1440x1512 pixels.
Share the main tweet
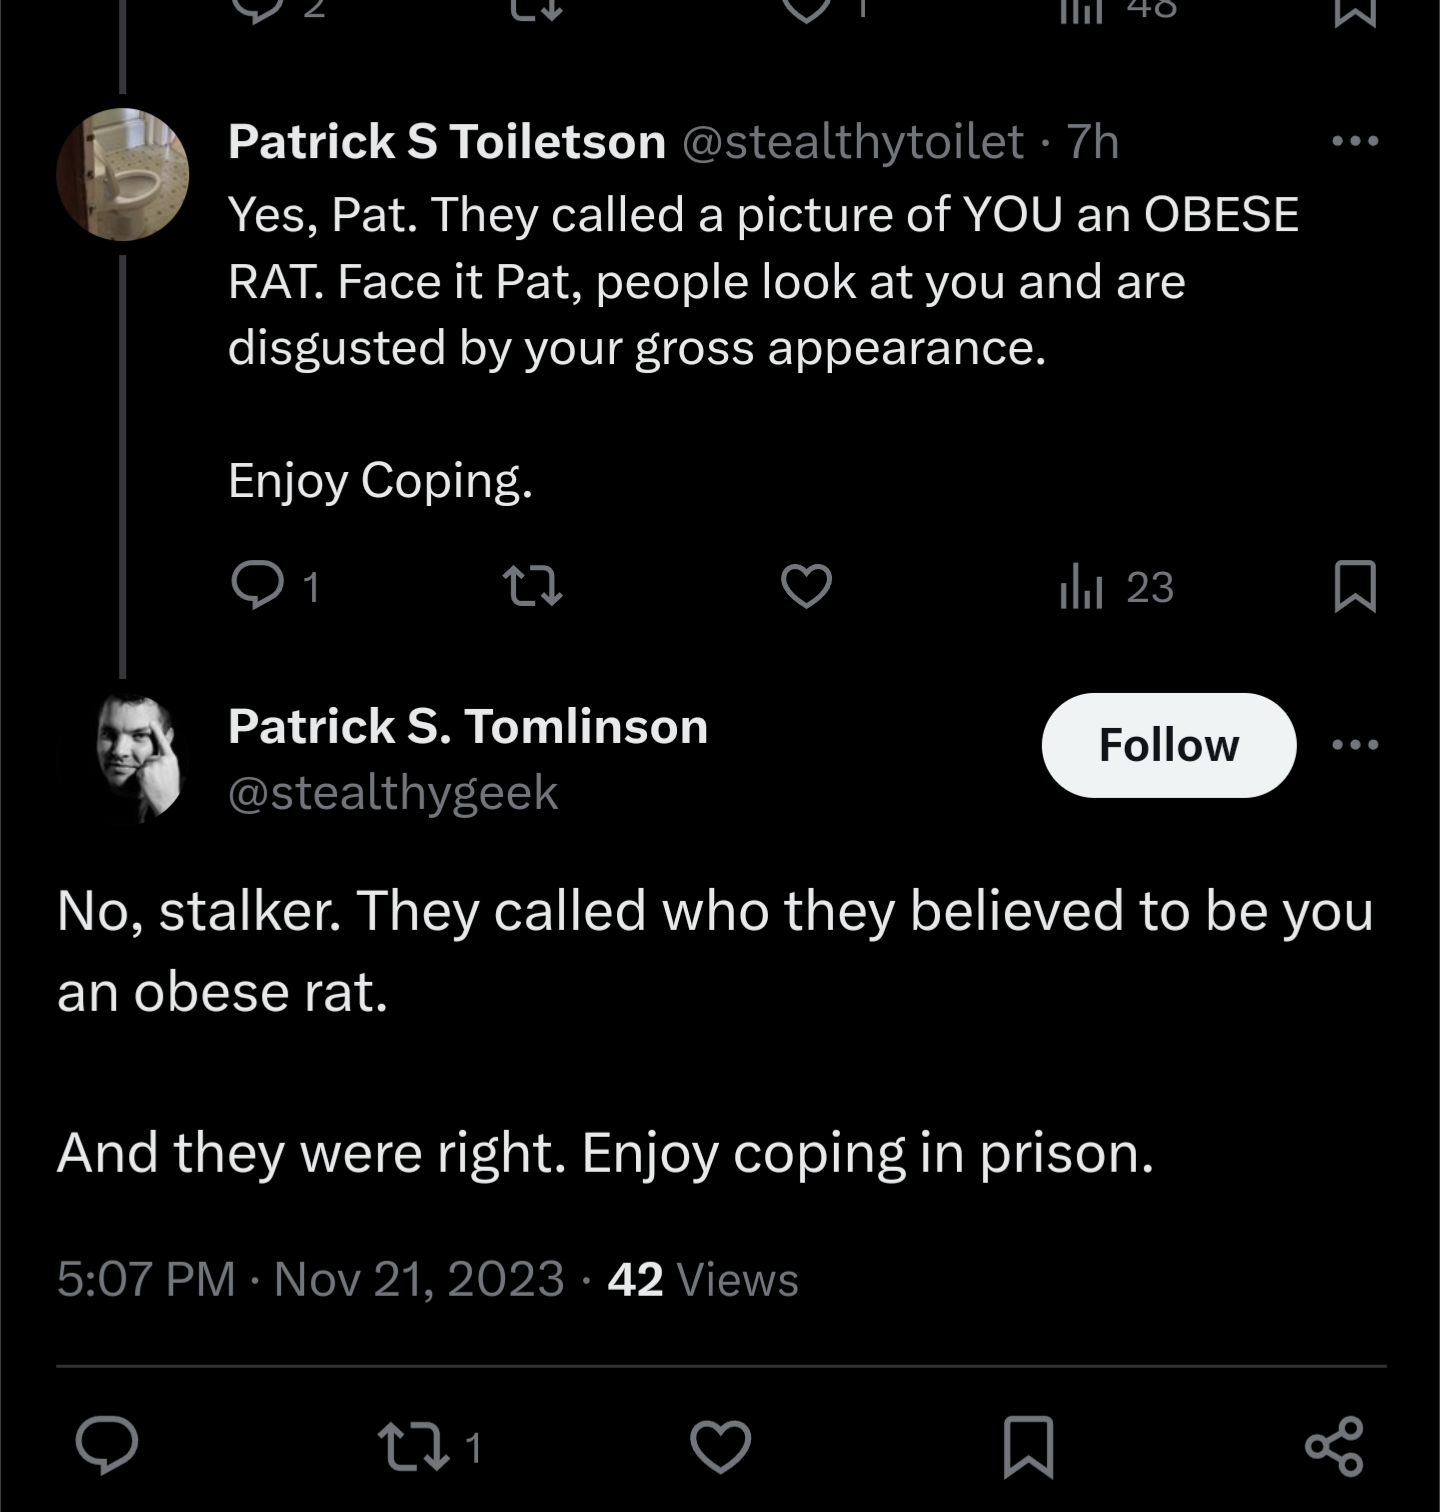[1334, 1446]
